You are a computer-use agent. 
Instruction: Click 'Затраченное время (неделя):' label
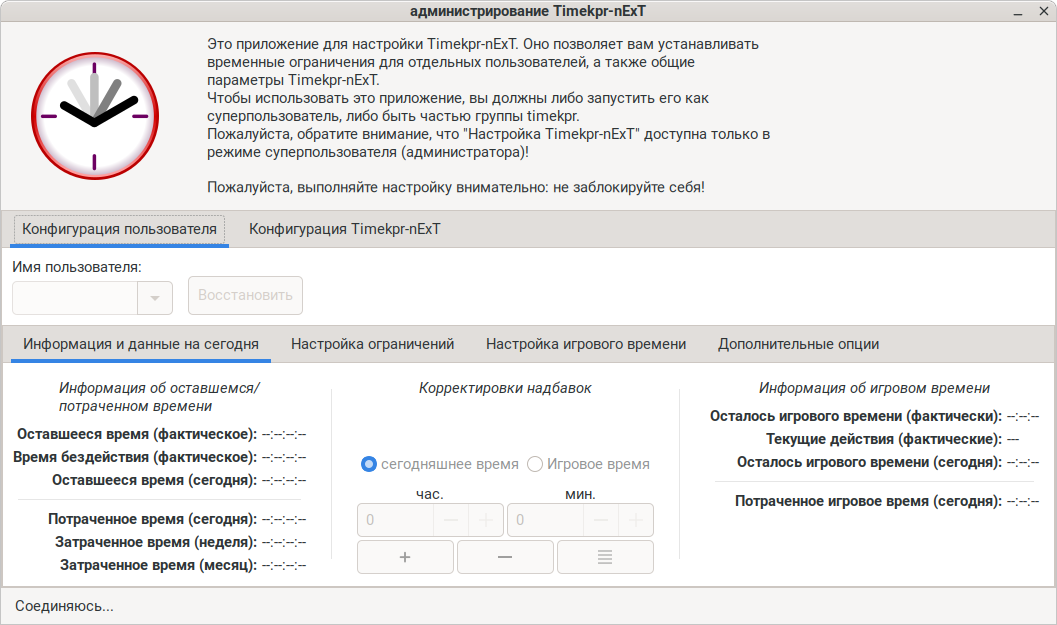(156, 542)
